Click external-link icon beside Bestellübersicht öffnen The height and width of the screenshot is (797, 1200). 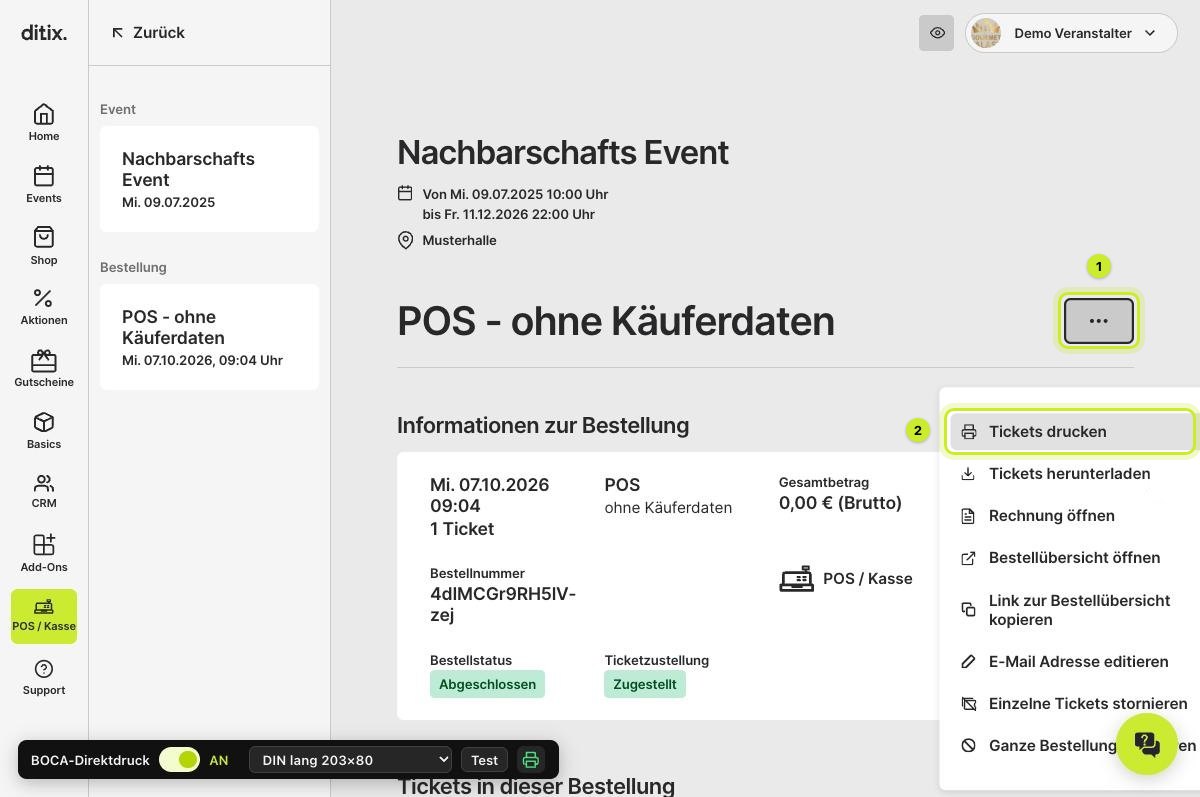pyautogui.click(x=968, y=558)
